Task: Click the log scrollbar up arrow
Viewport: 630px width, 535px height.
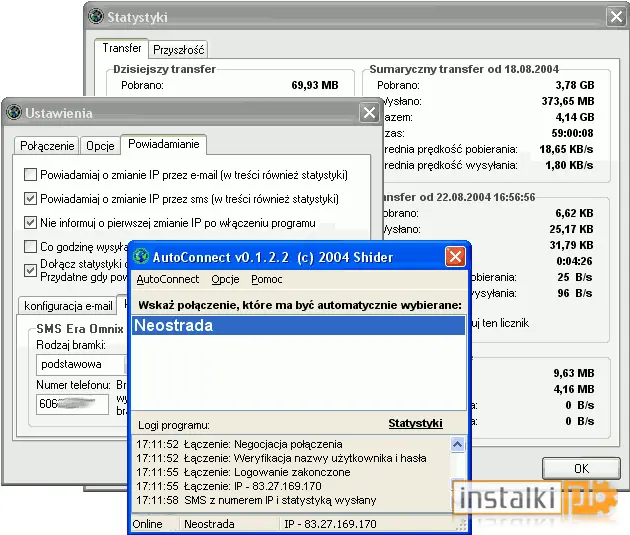Action: pyautogui.click(x=457, y=445)
